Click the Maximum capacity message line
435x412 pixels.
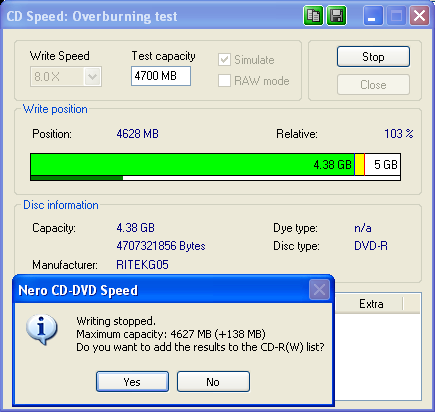coord(171,334)
